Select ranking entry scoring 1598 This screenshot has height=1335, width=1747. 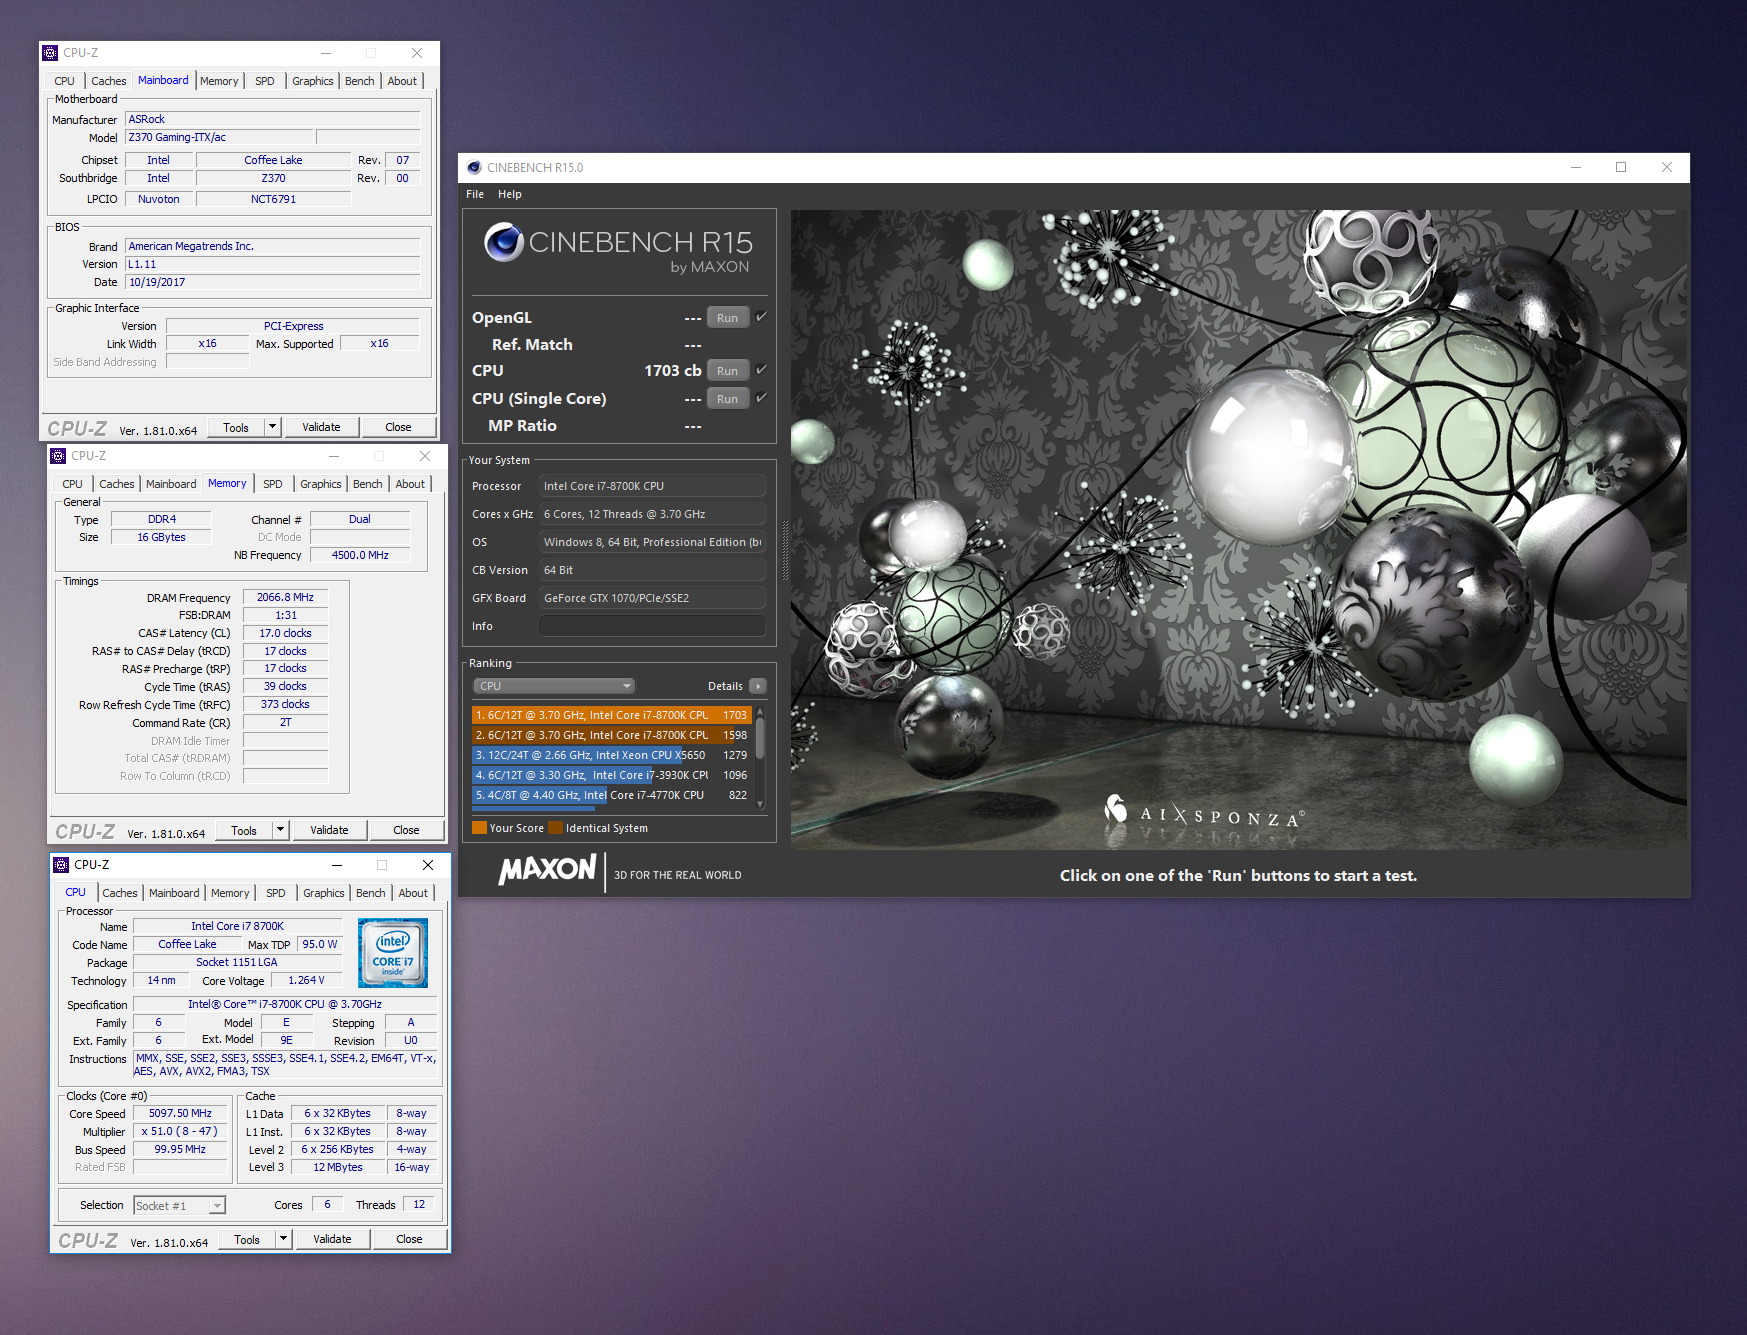[611, 735]
